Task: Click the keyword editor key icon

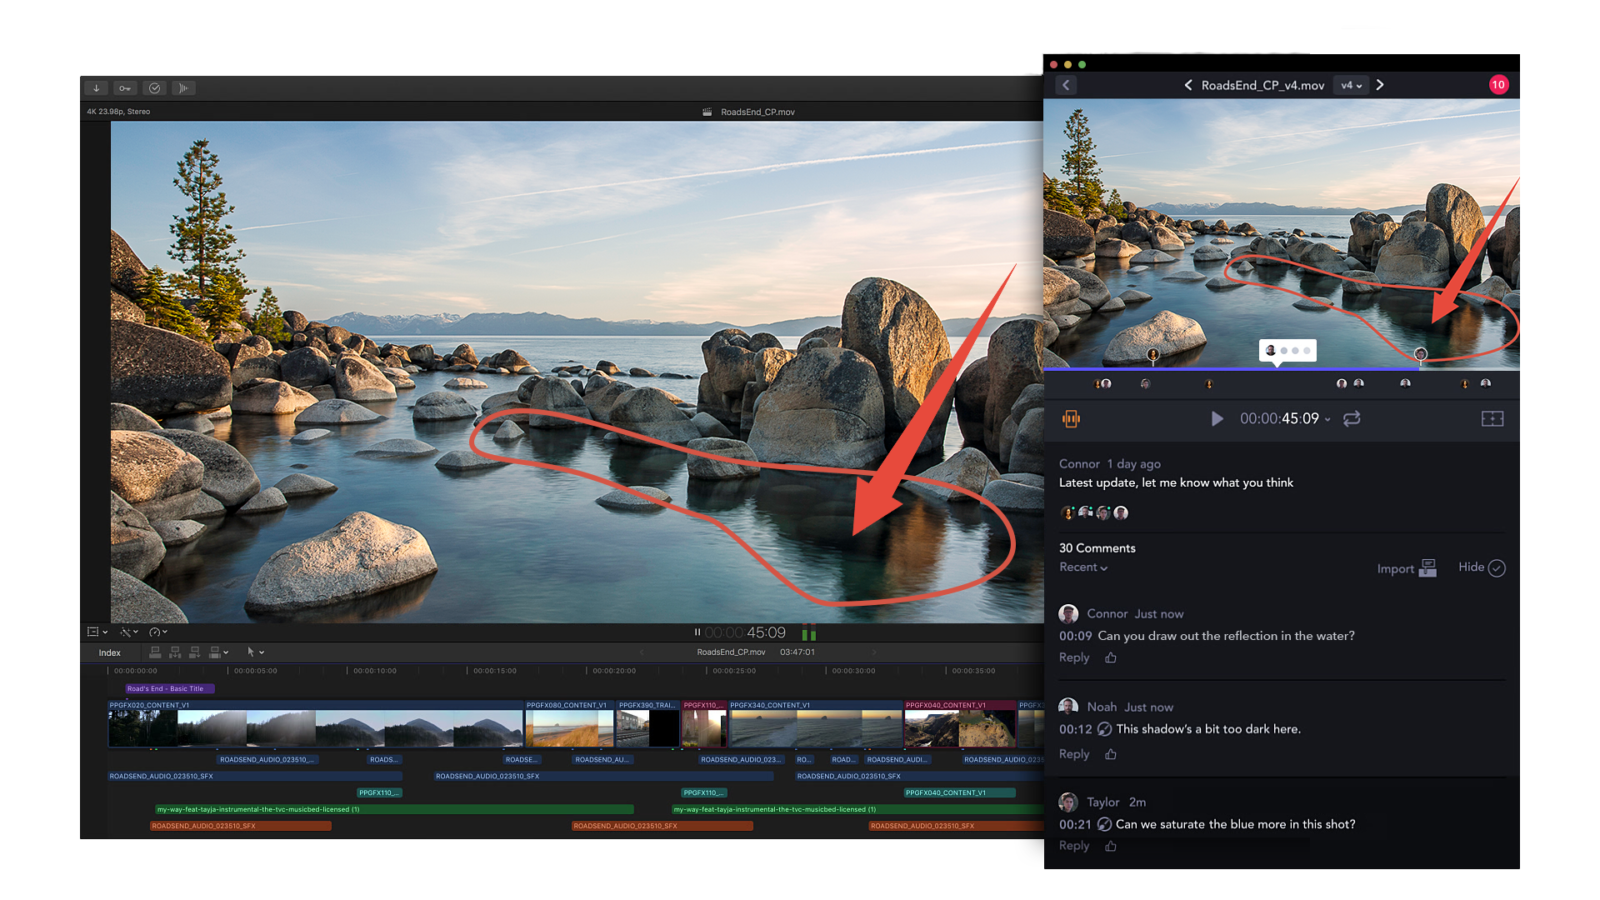Action: click(x=124, y=87)
